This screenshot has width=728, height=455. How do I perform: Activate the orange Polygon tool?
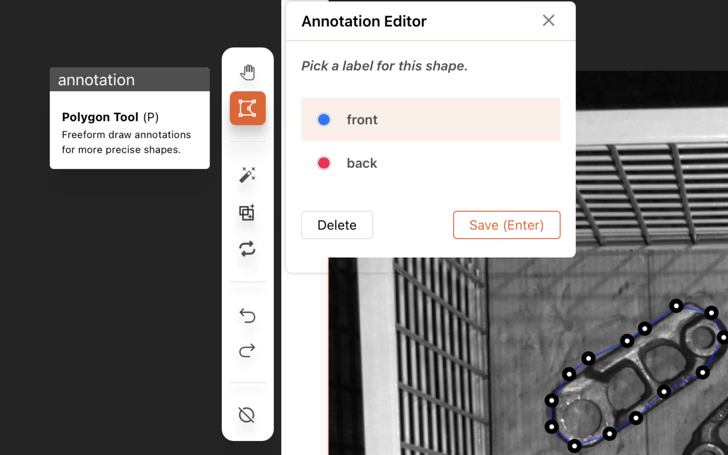pyautogui.click(x=247, y=108)
